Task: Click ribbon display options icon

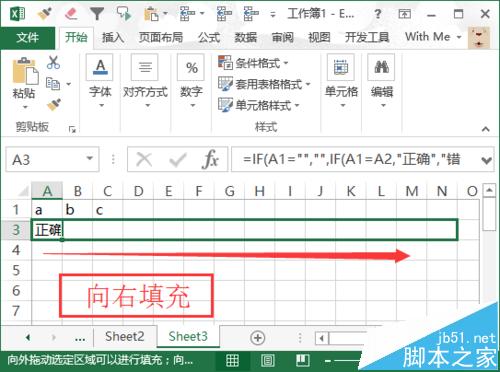Action: click(404, 14)
